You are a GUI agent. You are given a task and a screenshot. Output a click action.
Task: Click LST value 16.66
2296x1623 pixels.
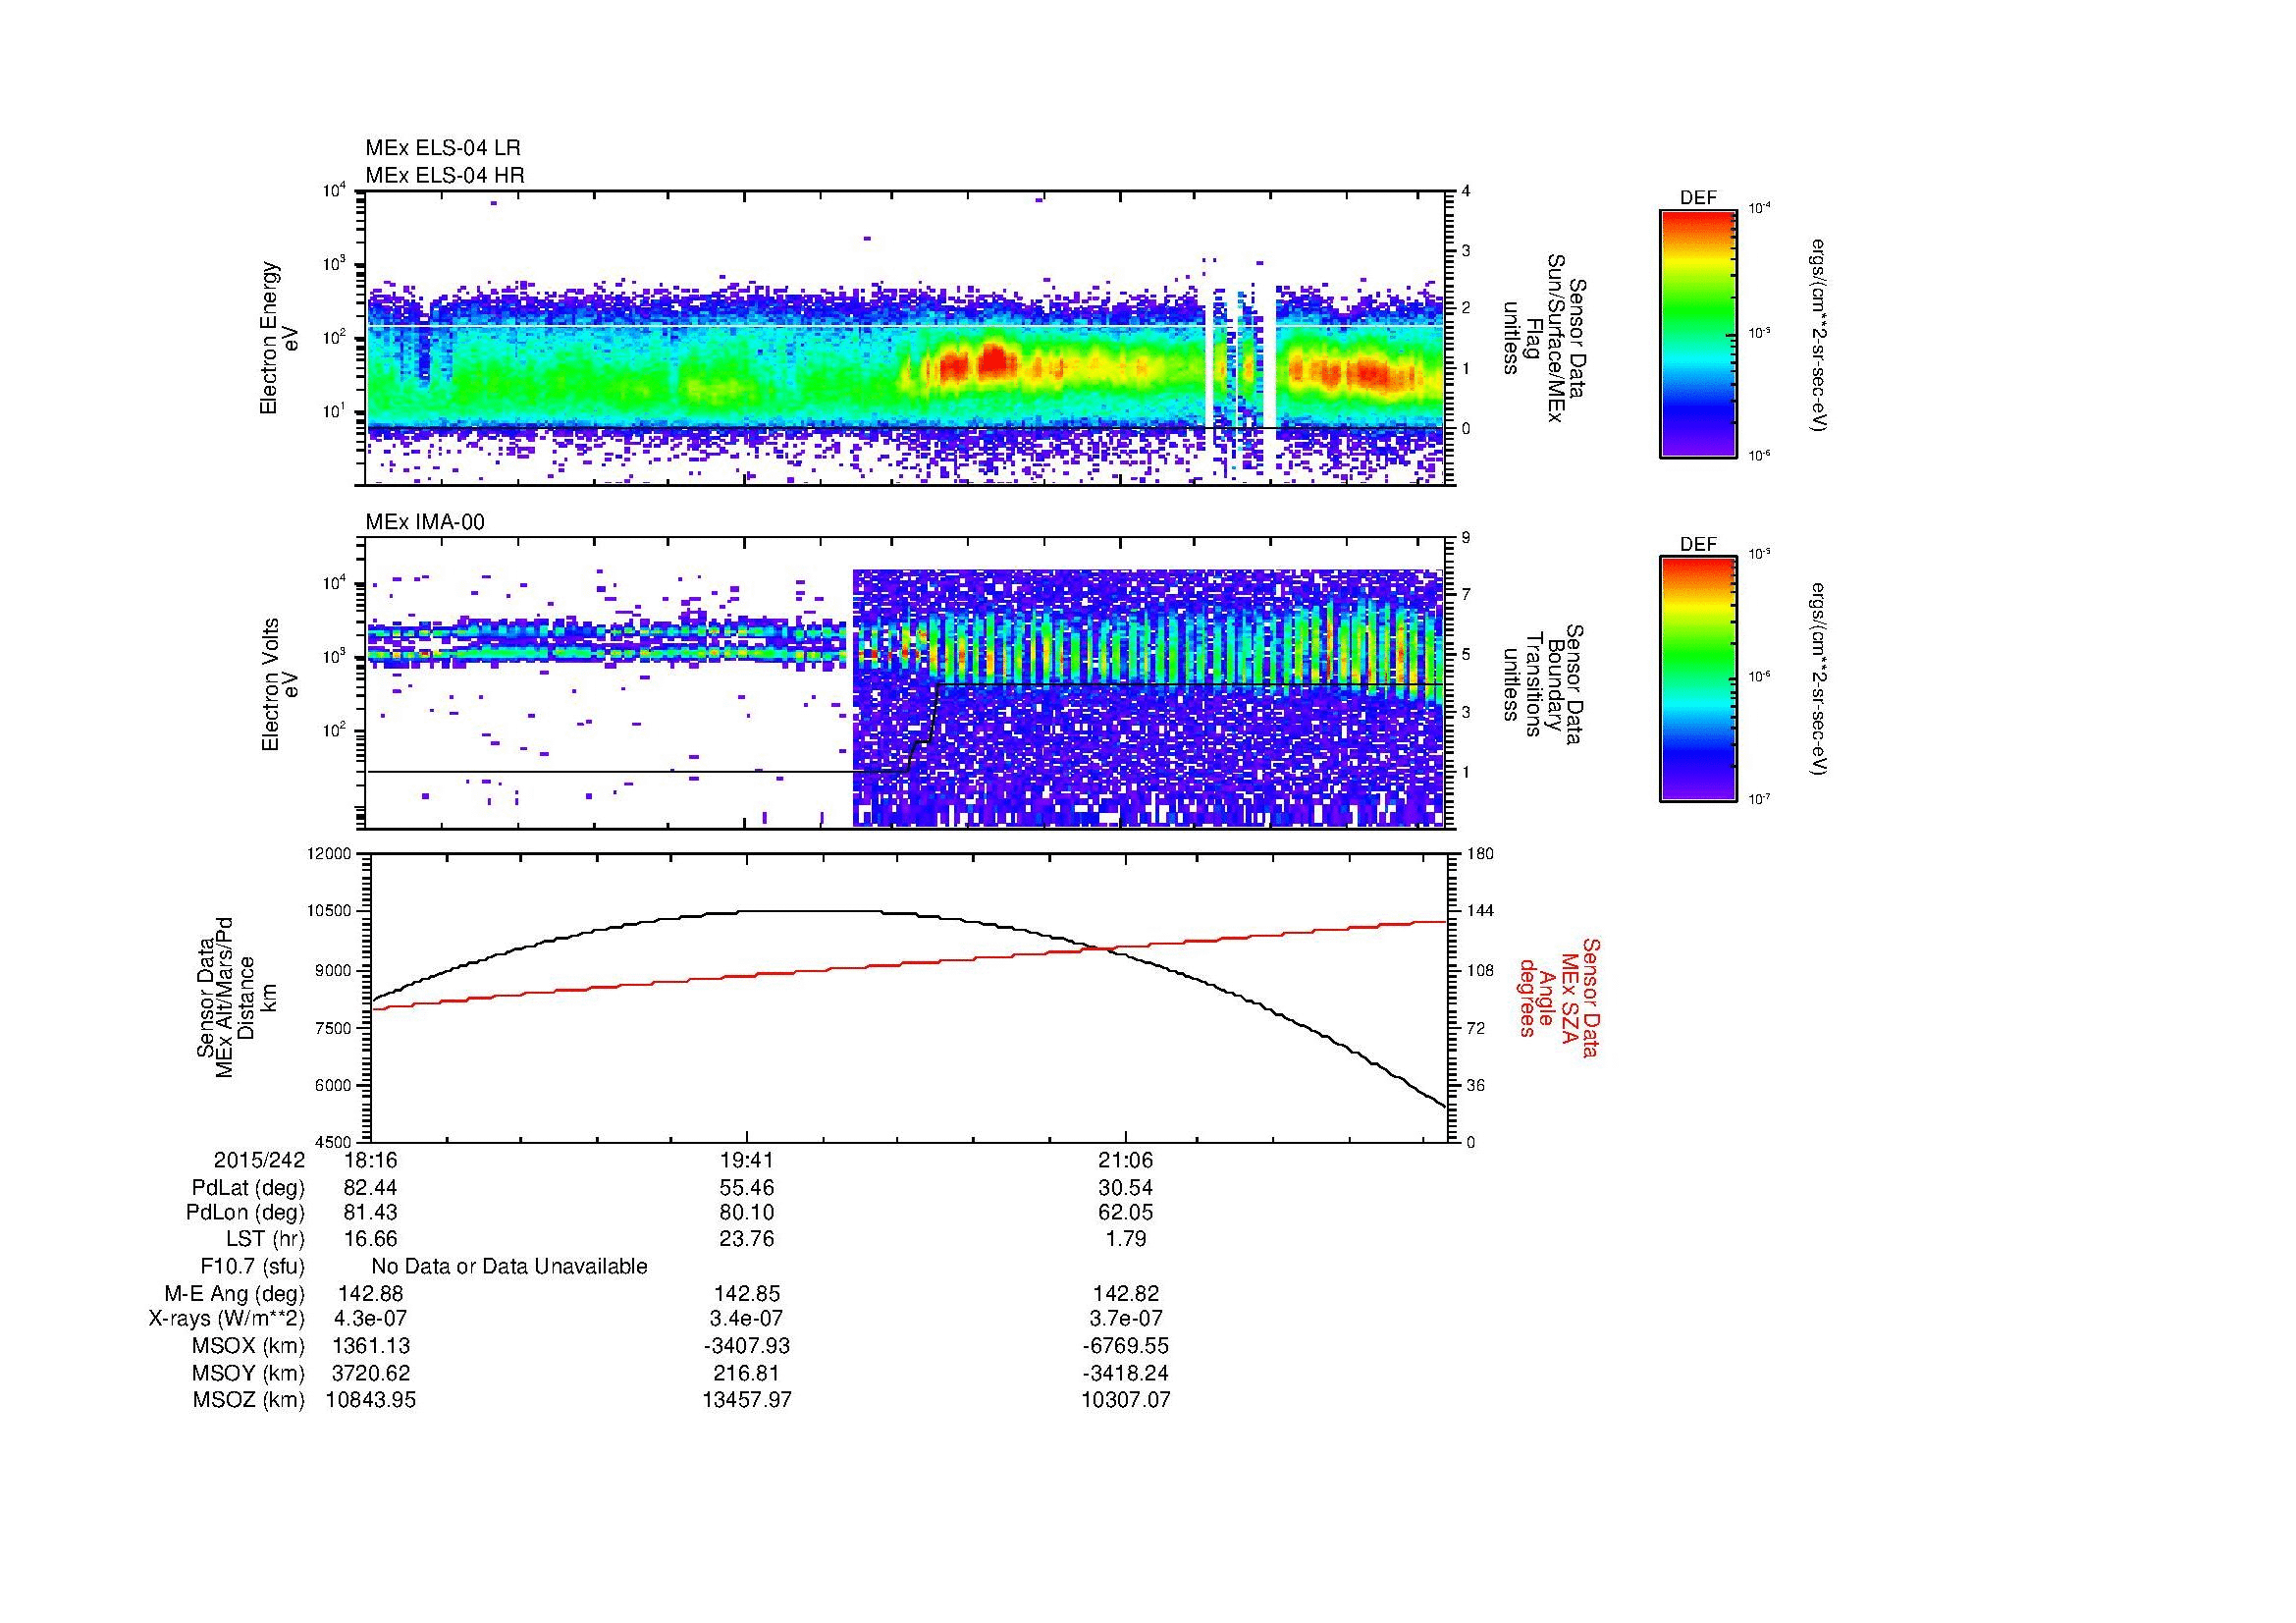pos(371,1239)
